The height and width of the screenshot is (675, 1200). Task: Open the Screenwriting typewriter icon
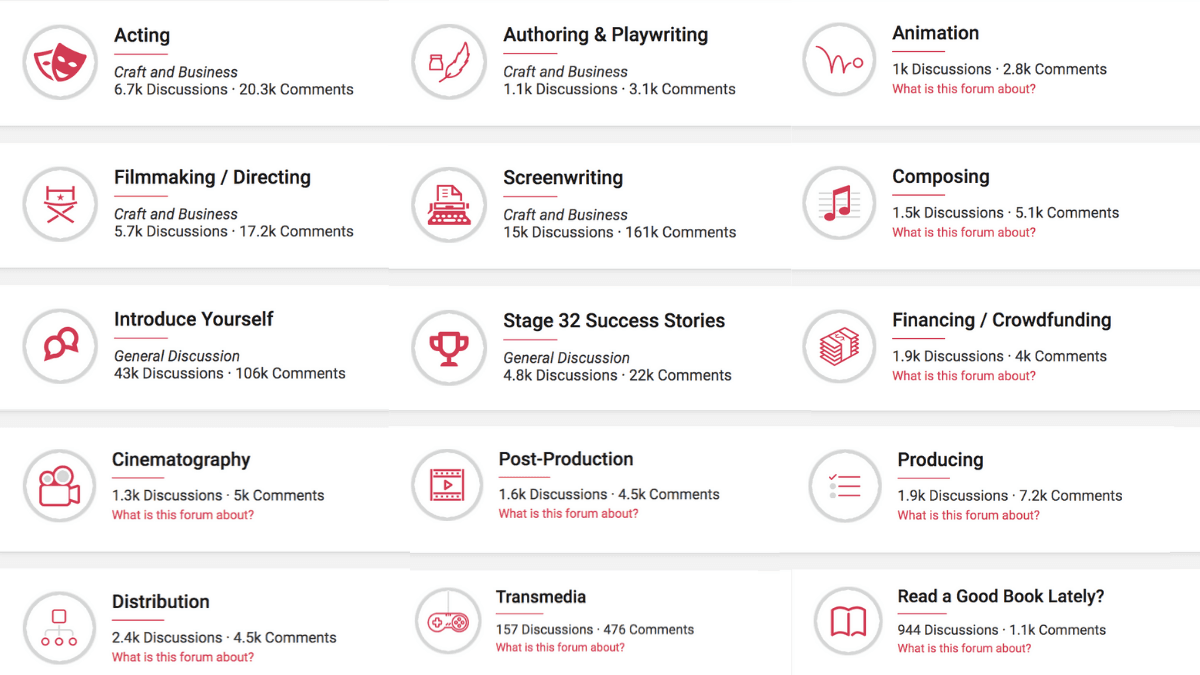[x=449, y=205]
